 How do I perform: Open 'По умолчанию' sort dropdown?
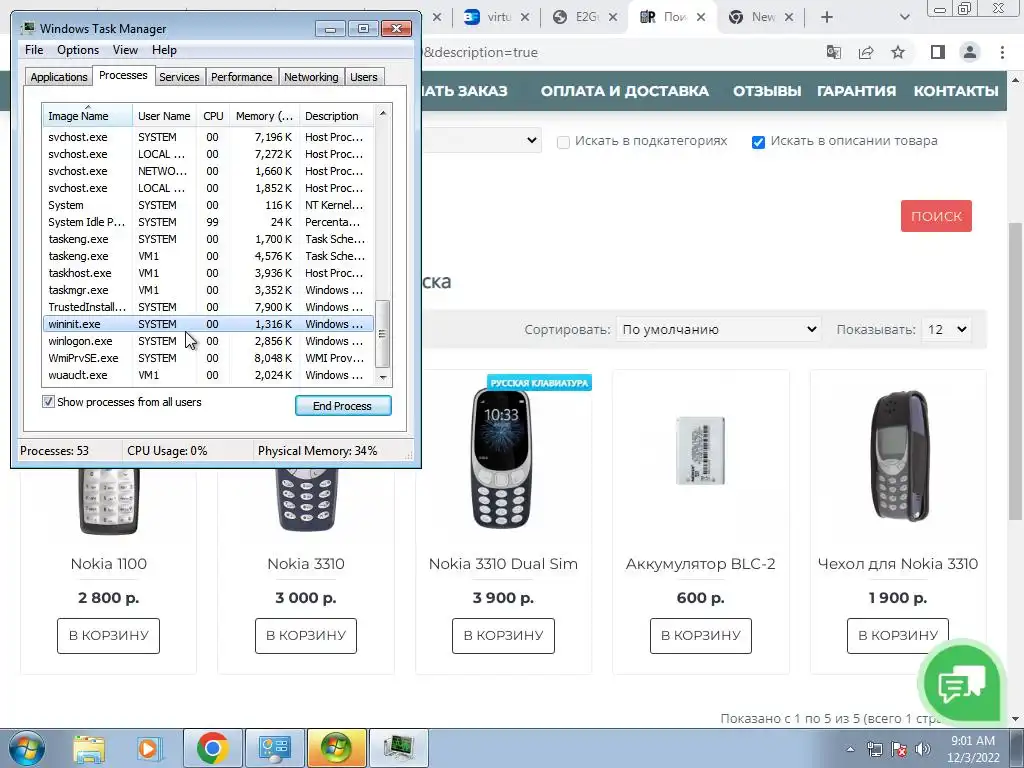pos(718,329)
